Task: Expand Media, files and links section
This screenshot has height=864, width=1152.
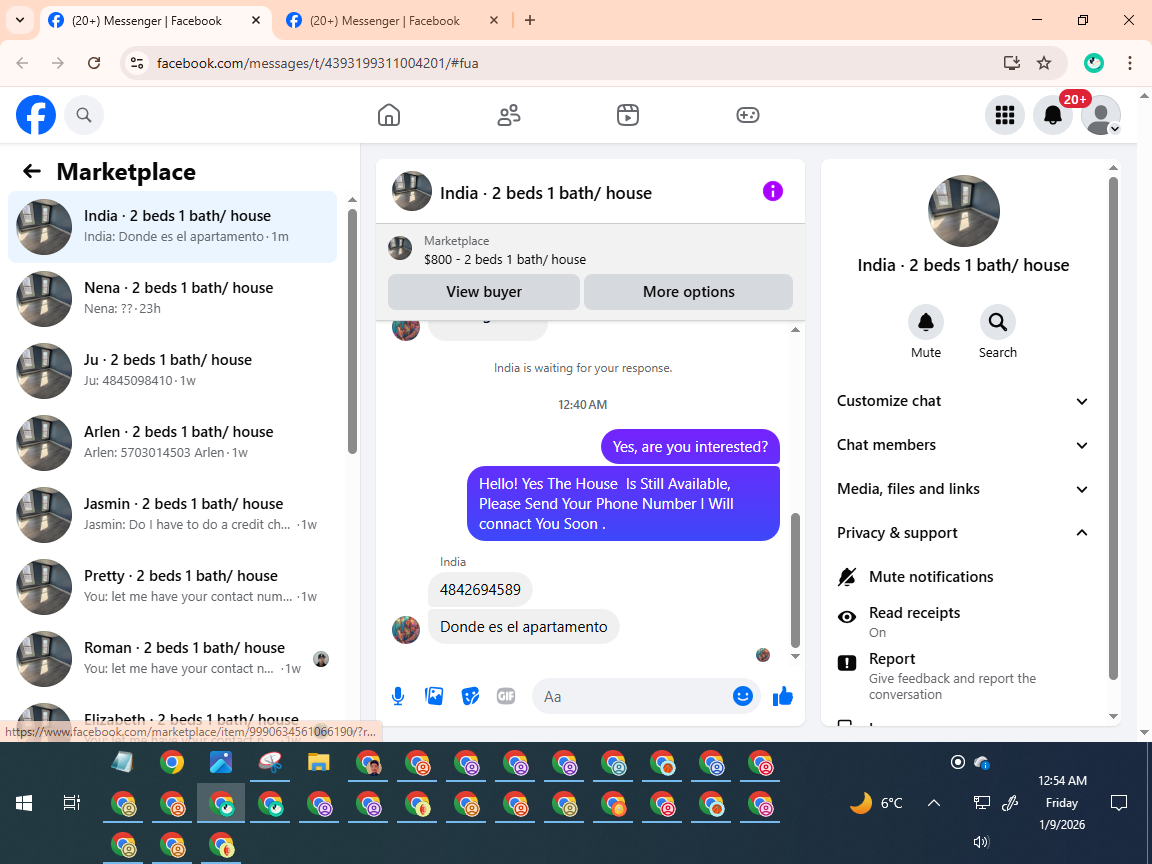Action: (x=962, y=489)
